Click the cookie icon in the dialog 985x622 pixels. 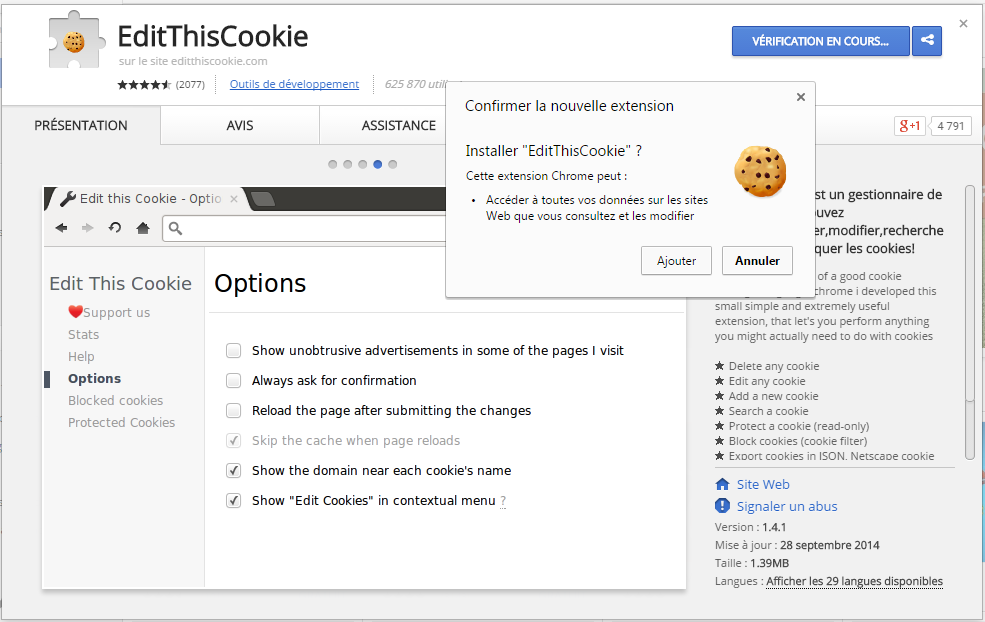[760, 171]
